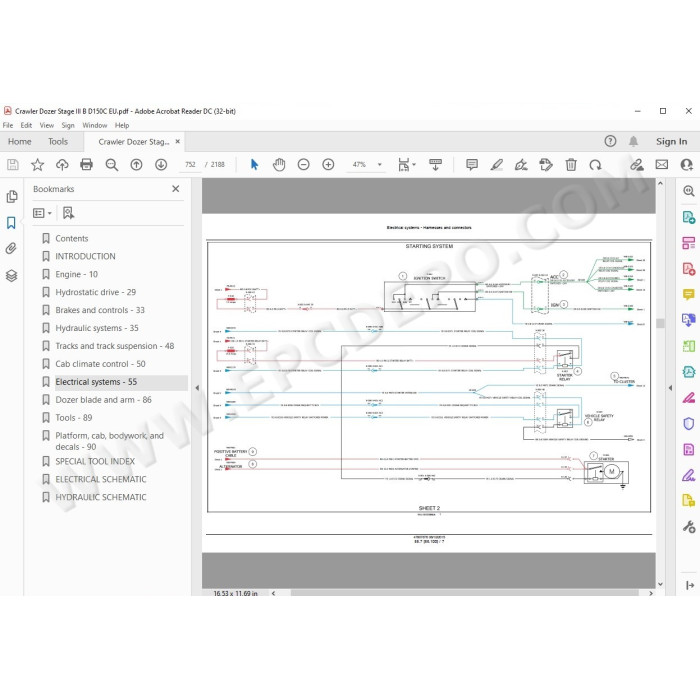This screenshot has height=700, width=700.
Task: Go to previous page arrow
Action: coord(136,165)
